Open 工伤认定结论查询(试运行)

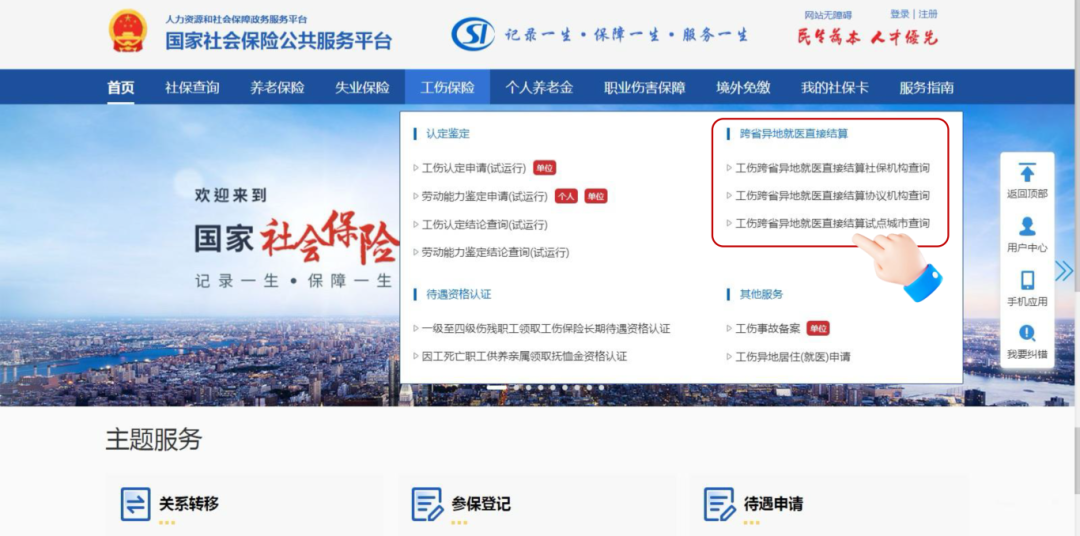[x=485, y=225]
